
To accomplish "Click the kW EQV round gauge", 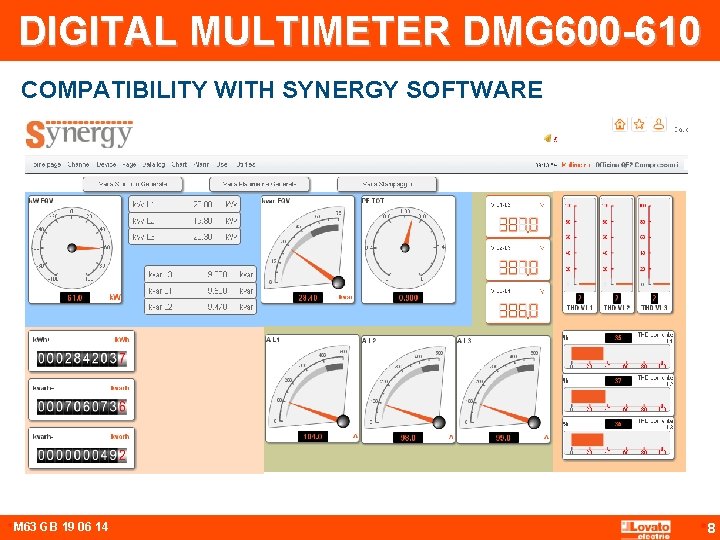I will pyautogui.click(x=74, y=249).
